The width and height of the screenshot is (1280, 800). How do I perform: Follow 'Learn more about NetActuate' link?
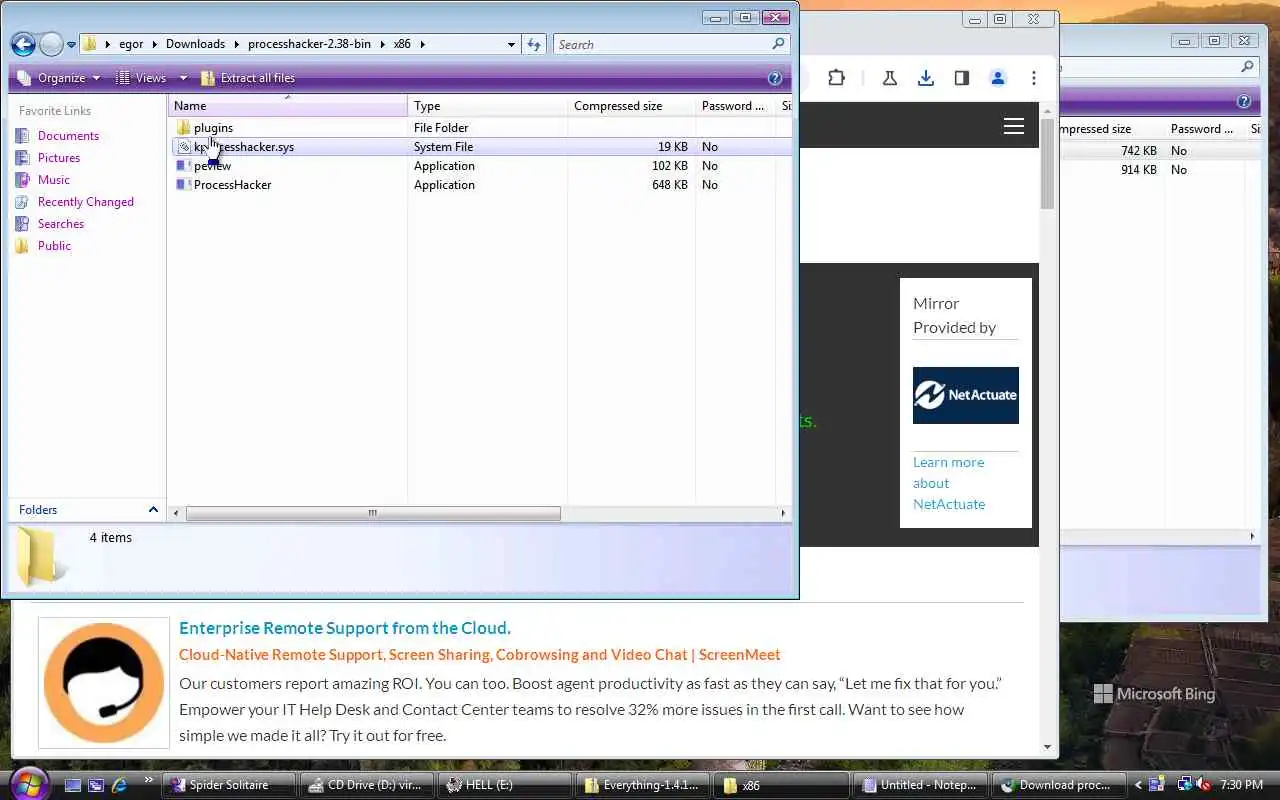click(x=949, y=483)
